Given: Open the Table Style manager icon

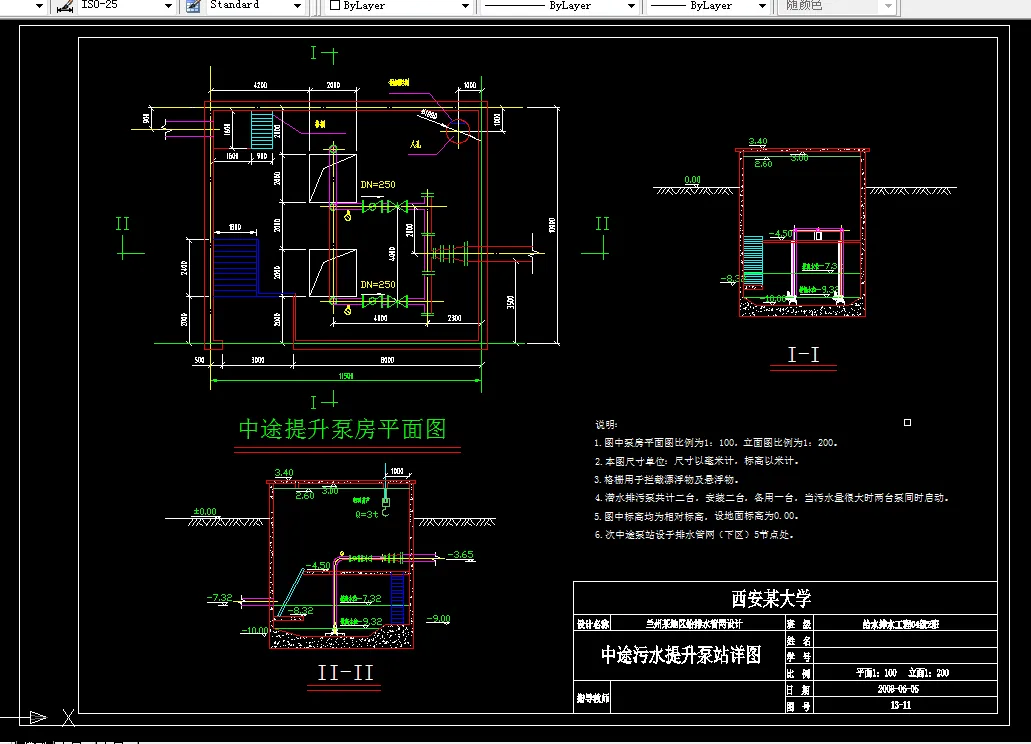Looking at the screenshot, I should pos(193,6).
